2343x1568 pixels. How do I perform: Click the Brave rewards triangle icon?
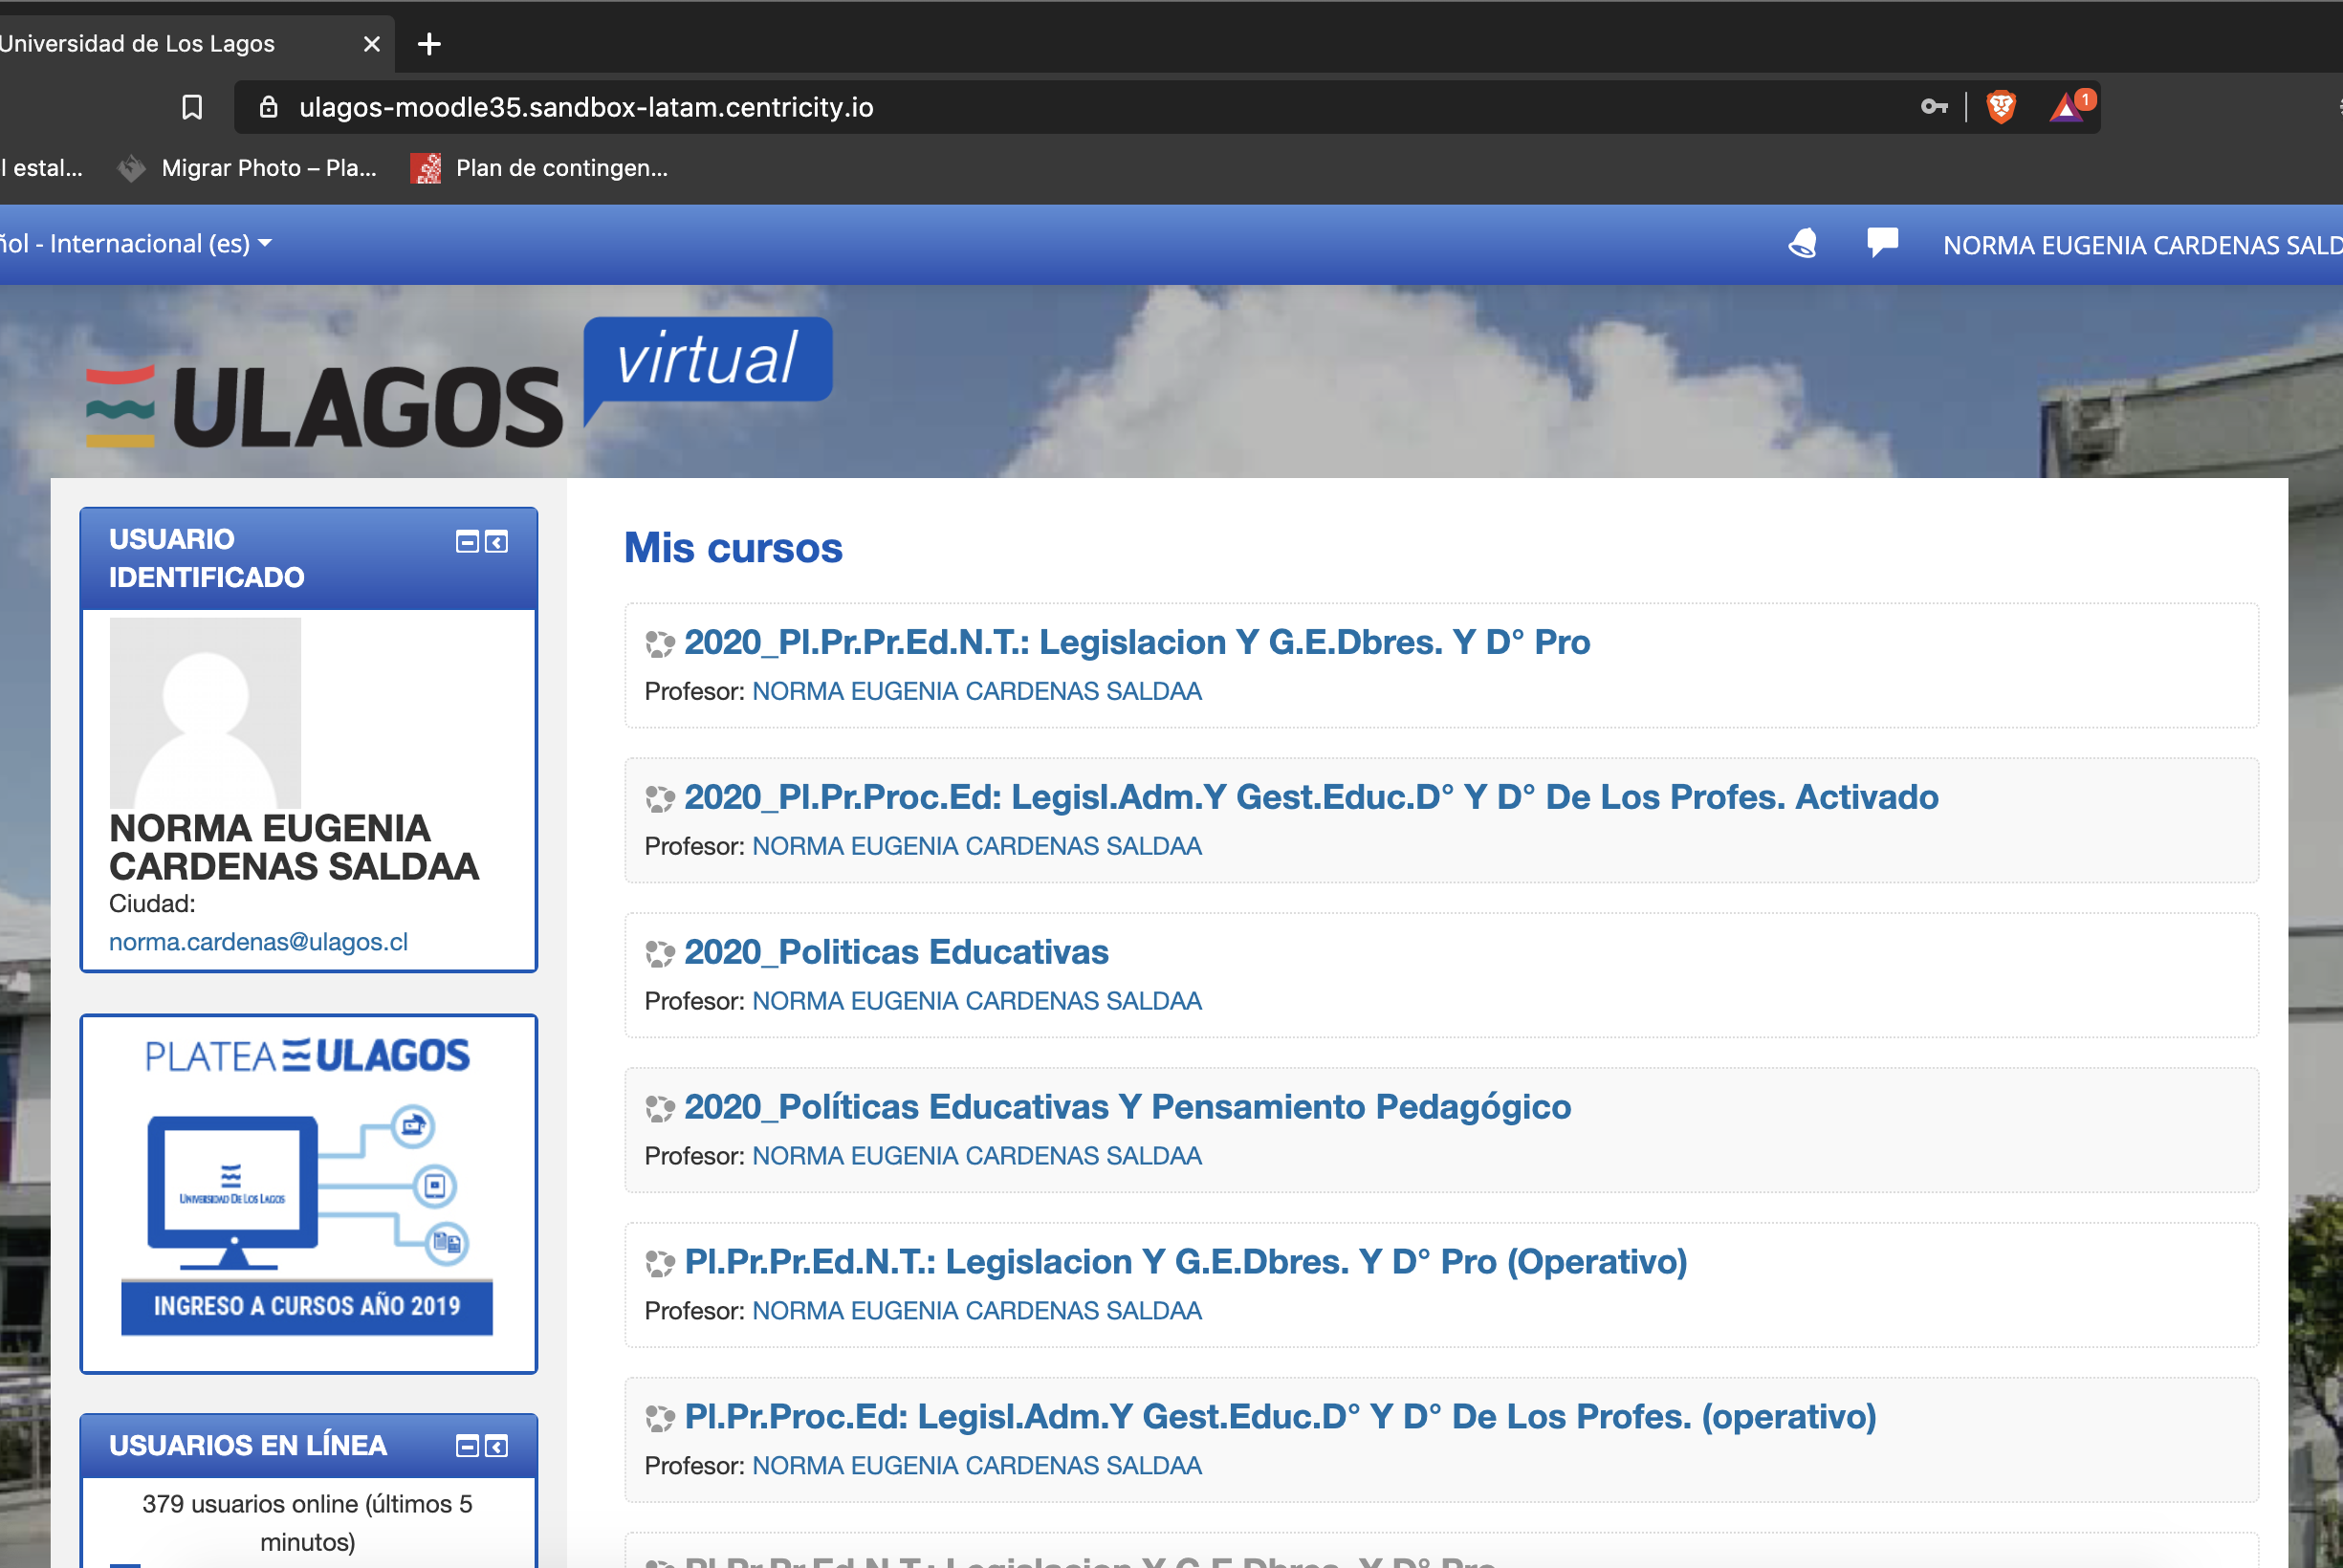(x=2067, y=106)
